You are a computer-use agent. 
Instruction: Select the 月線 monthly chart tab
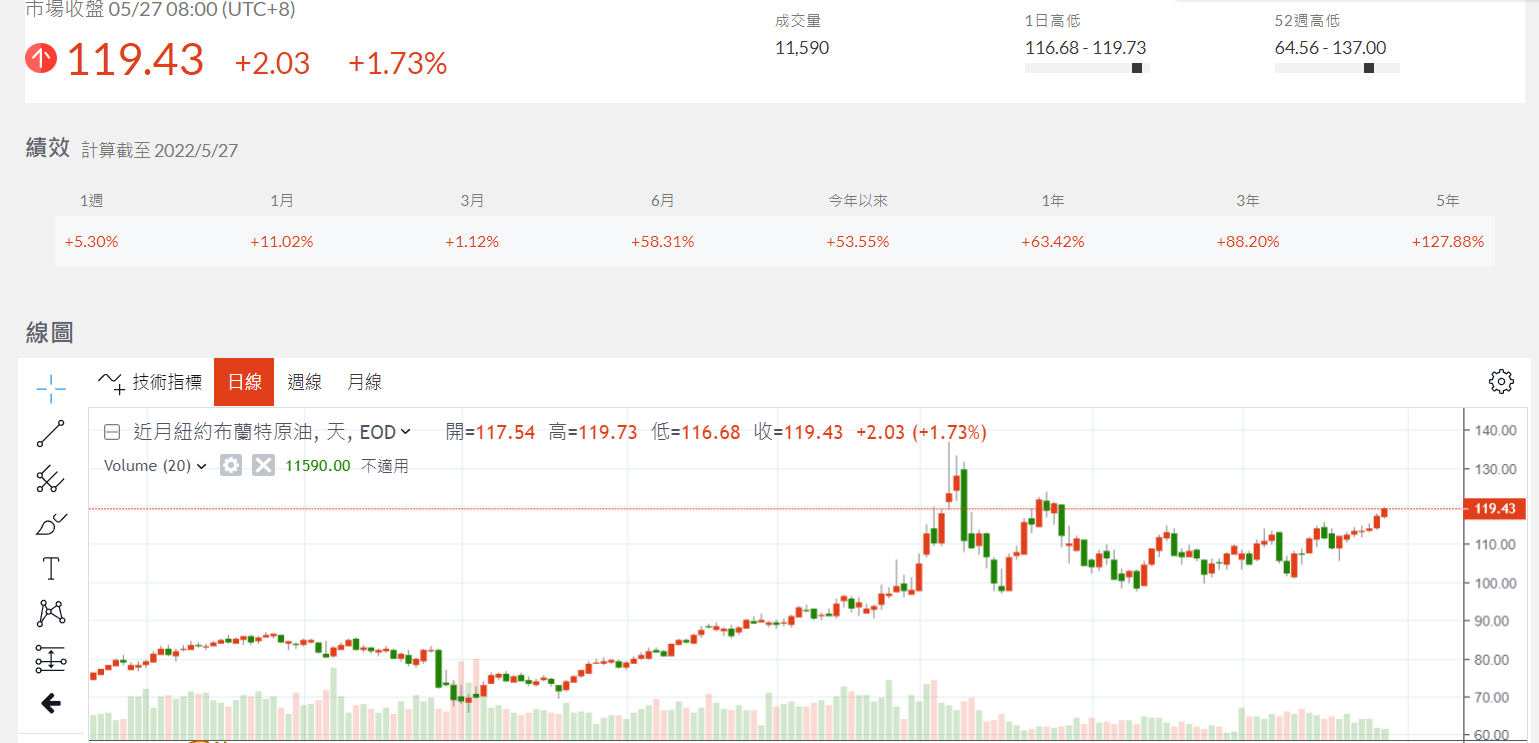click(364, 382)
